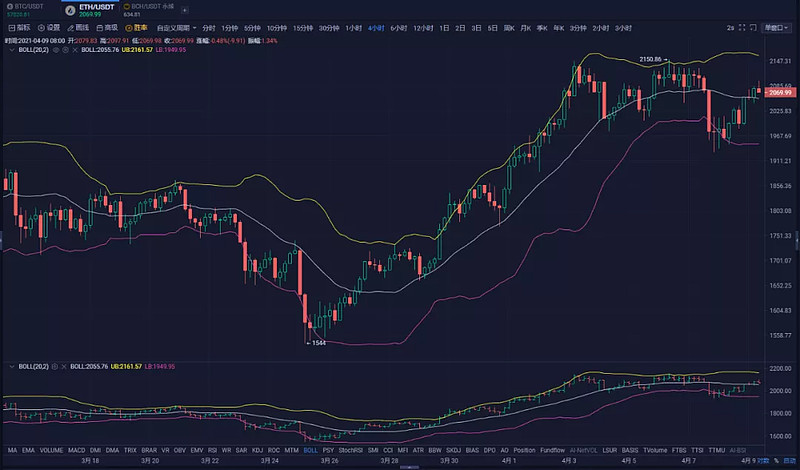This screenshot has height=470, width=800.
Task: Add a new symbol tab with plus button
Action: 185,10
